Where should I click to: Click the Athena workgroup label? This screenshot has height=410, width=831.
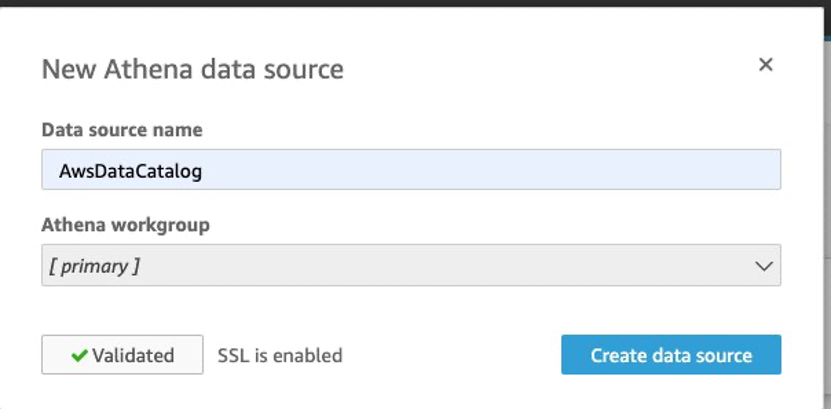(125, 225)
